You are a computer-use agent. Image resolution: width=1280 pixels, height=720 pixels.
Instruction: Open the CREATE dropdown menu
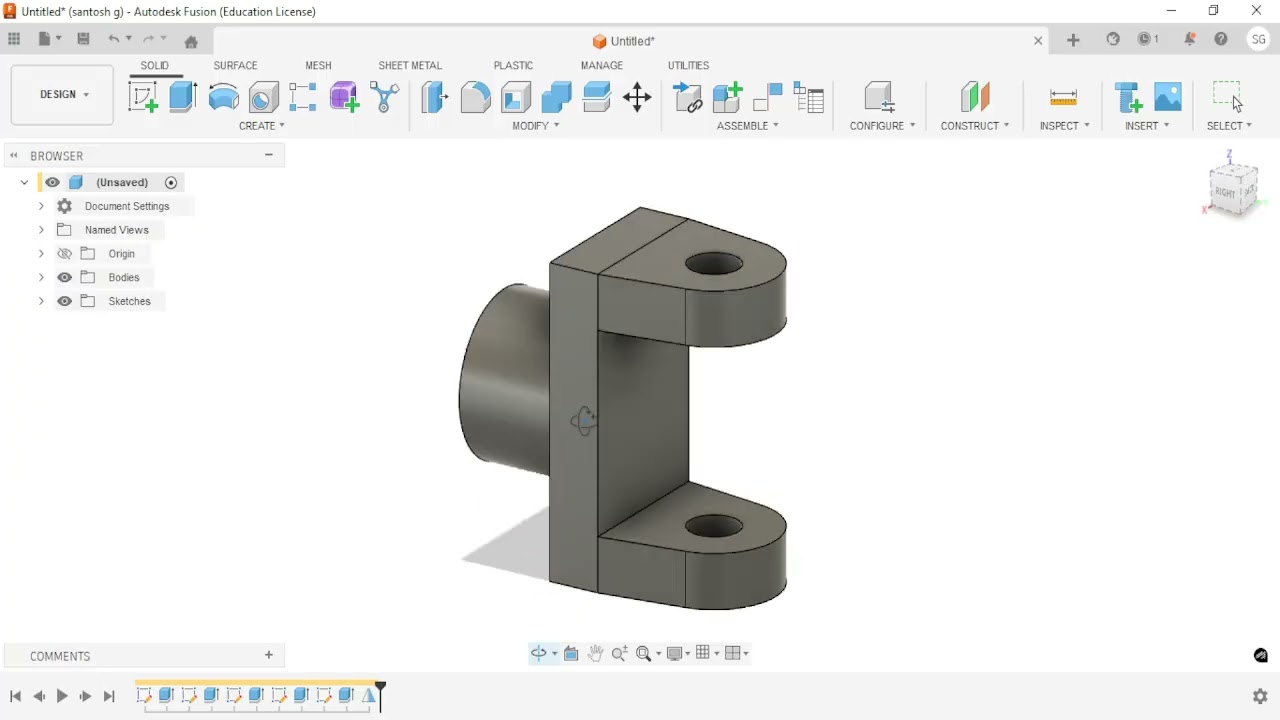[262, 126]
